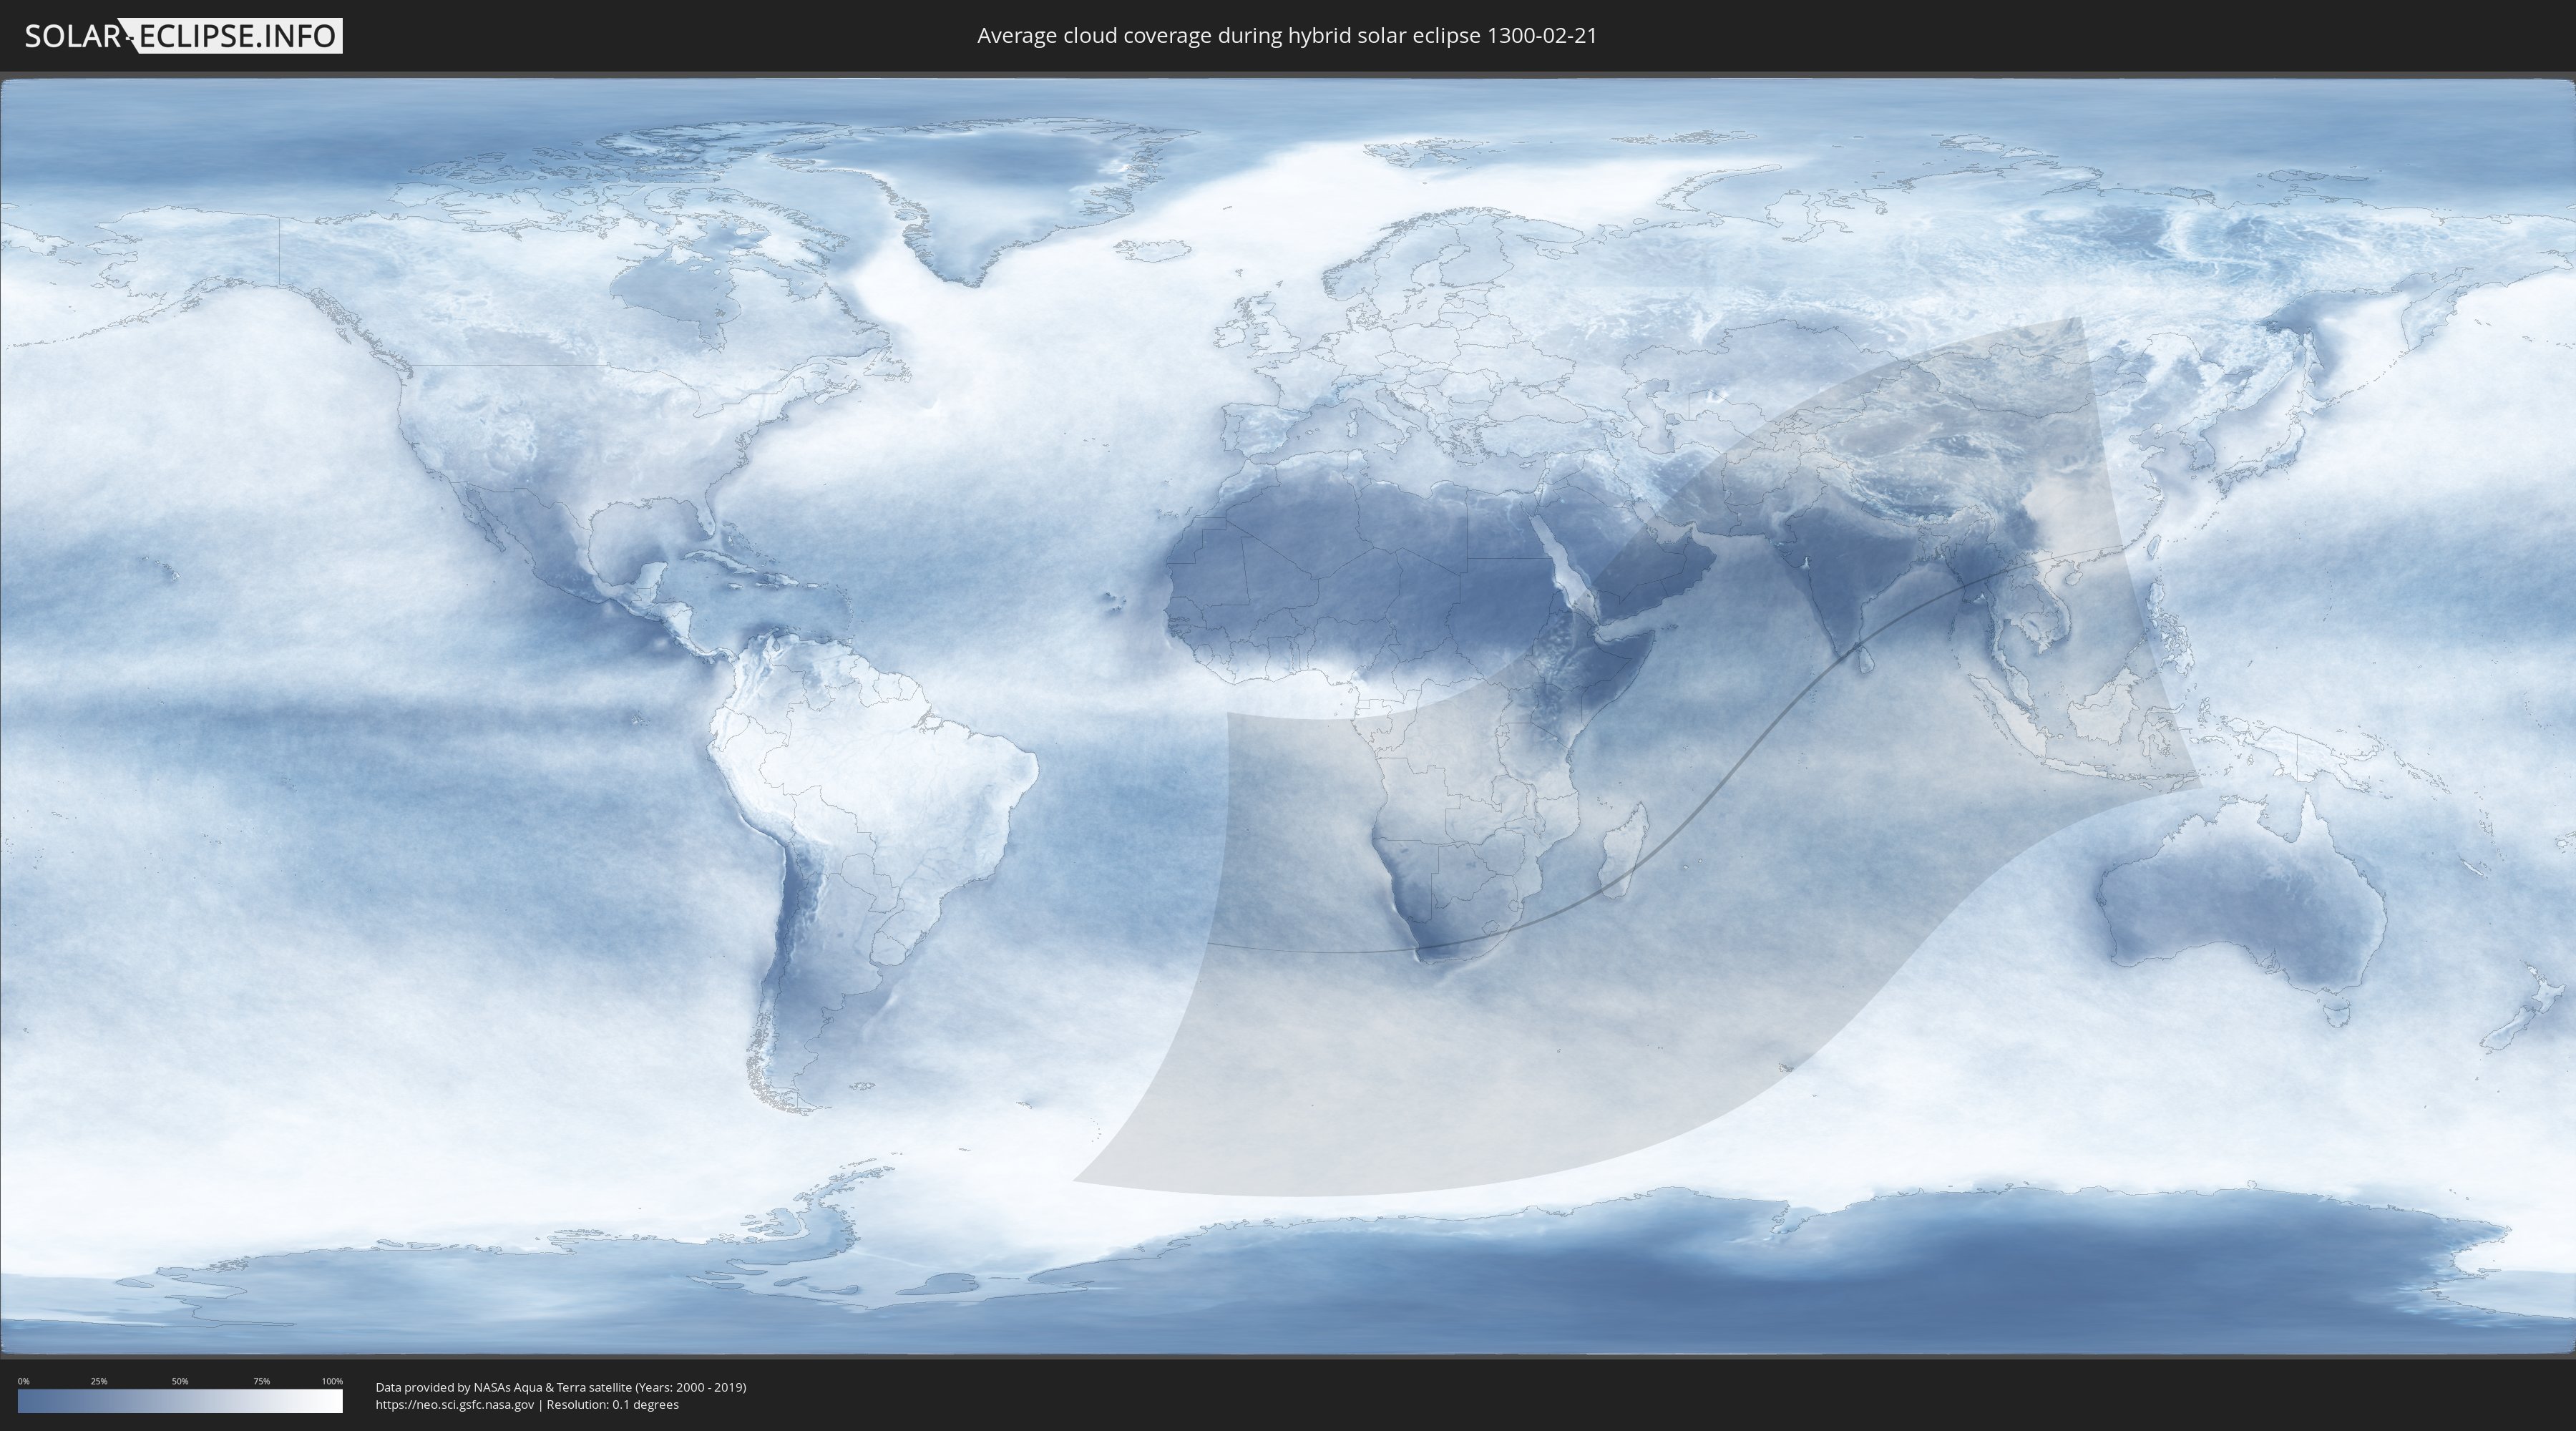
Task: Click the 50% legend label
Action: (180, 1381)
